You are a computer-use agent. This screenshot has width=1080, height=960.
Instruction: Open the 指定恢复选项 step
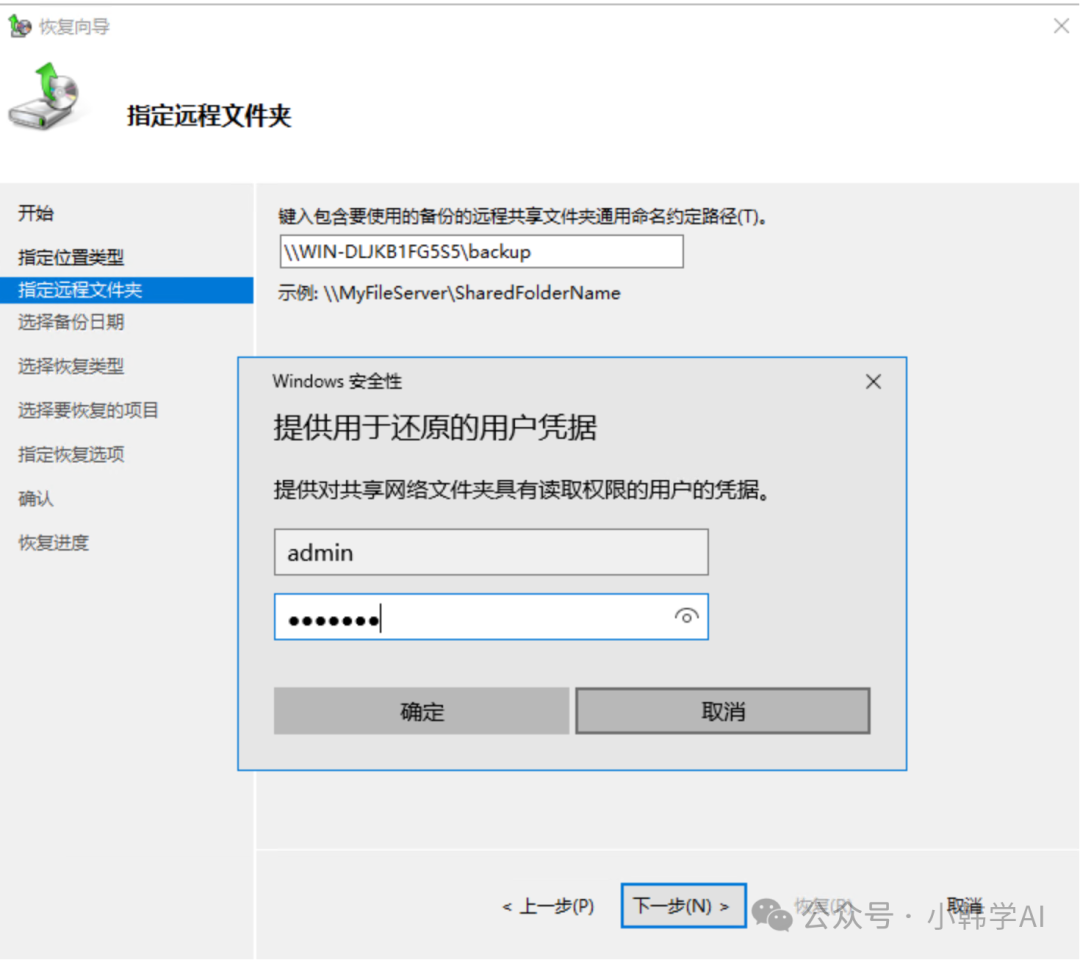[x=71, y=454]
